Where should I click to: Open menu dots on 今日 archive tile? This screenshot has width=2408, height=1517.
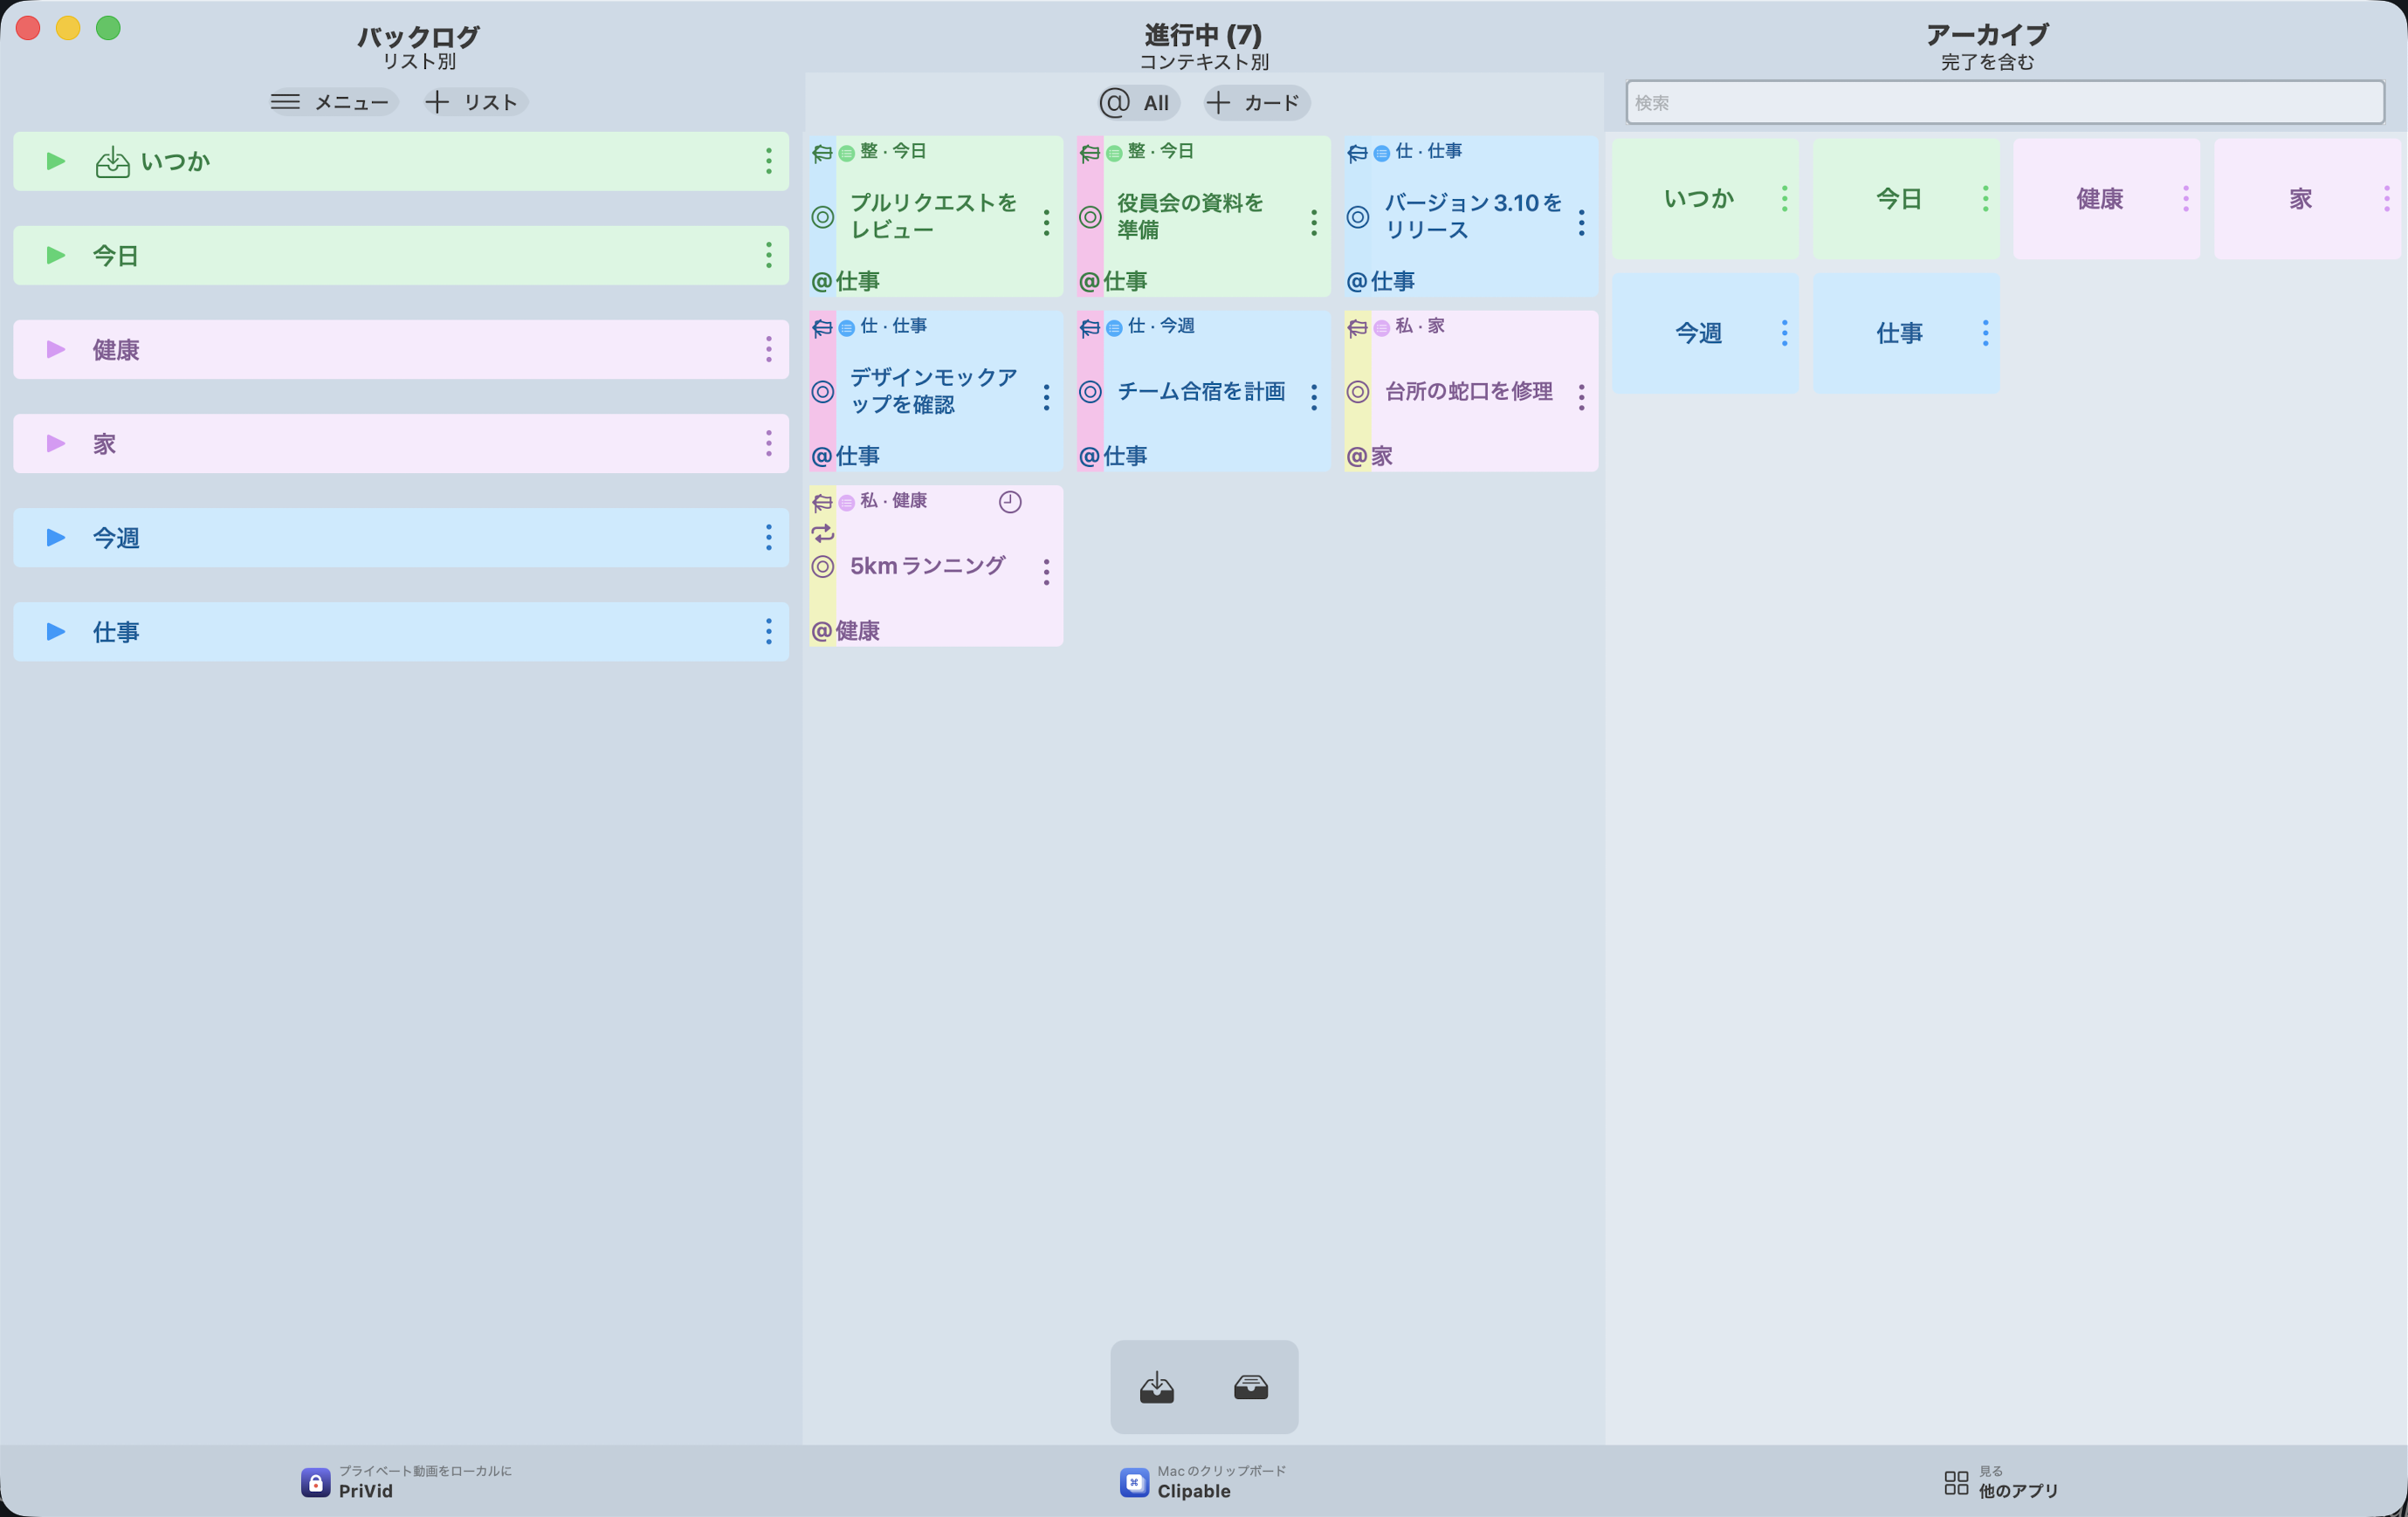point(1985,199)
